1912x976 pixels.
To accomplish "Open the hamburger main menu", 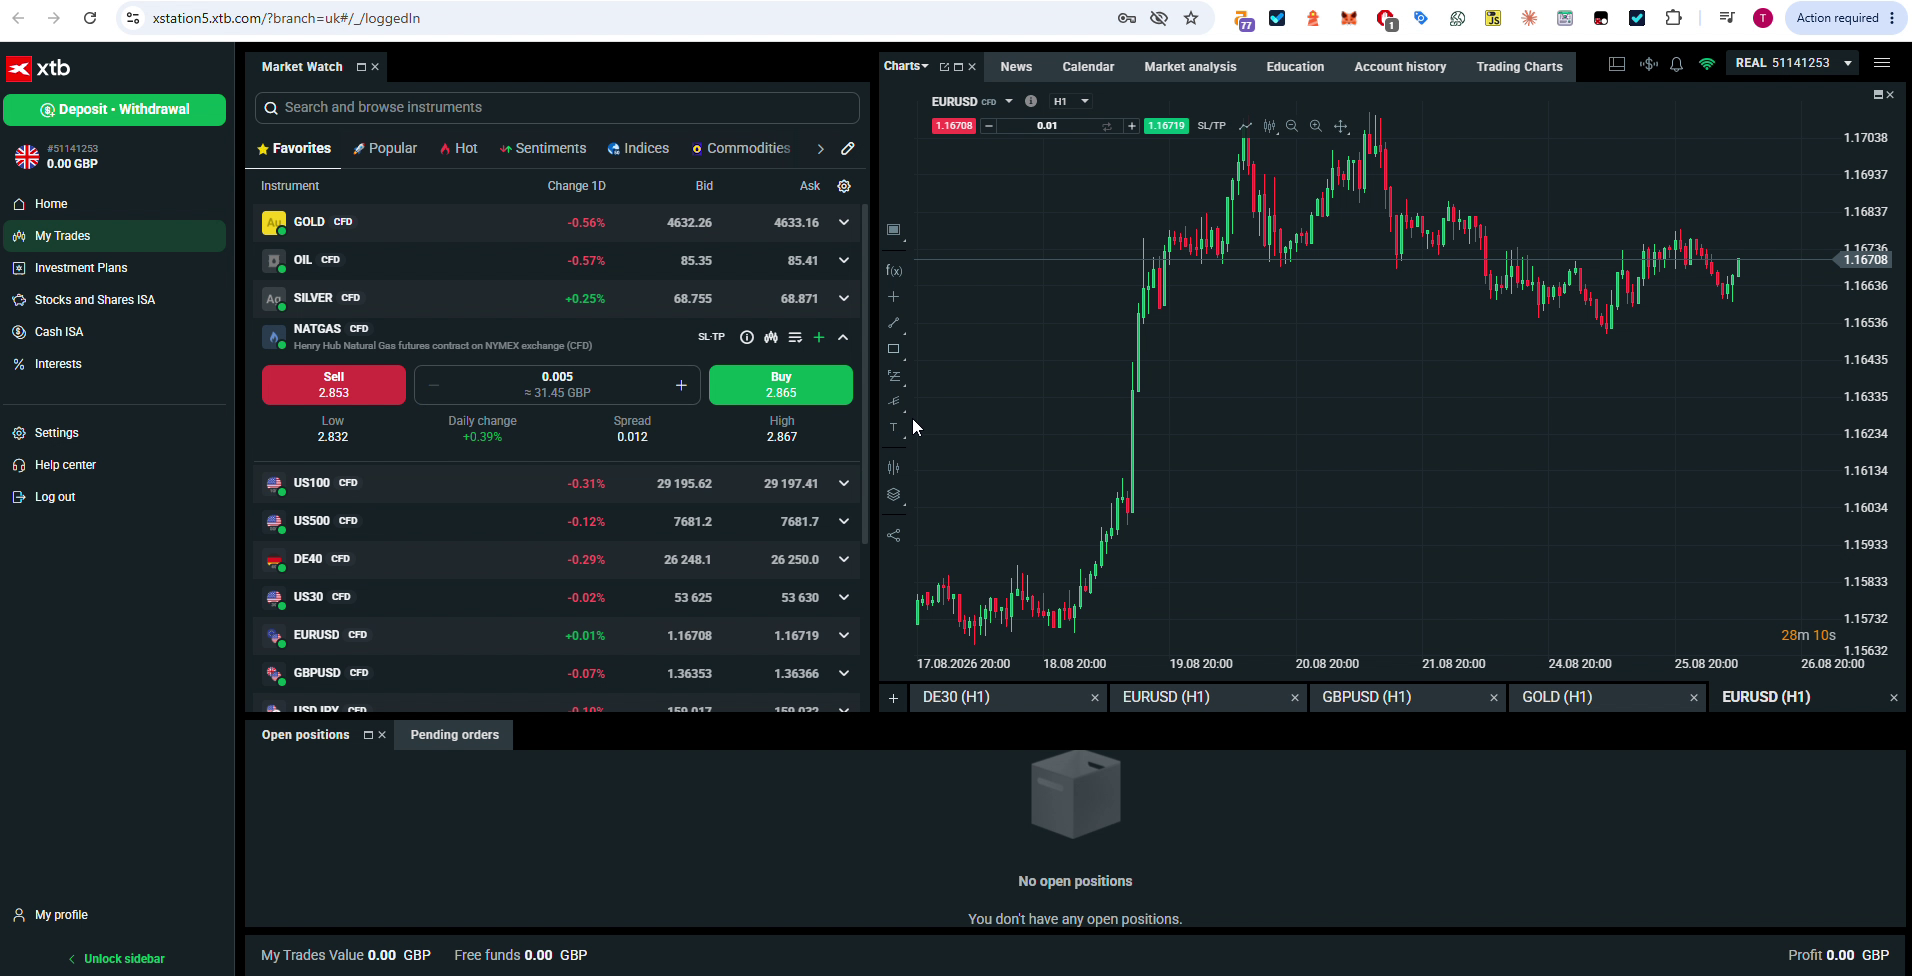I will click(x=1882, y=63).
